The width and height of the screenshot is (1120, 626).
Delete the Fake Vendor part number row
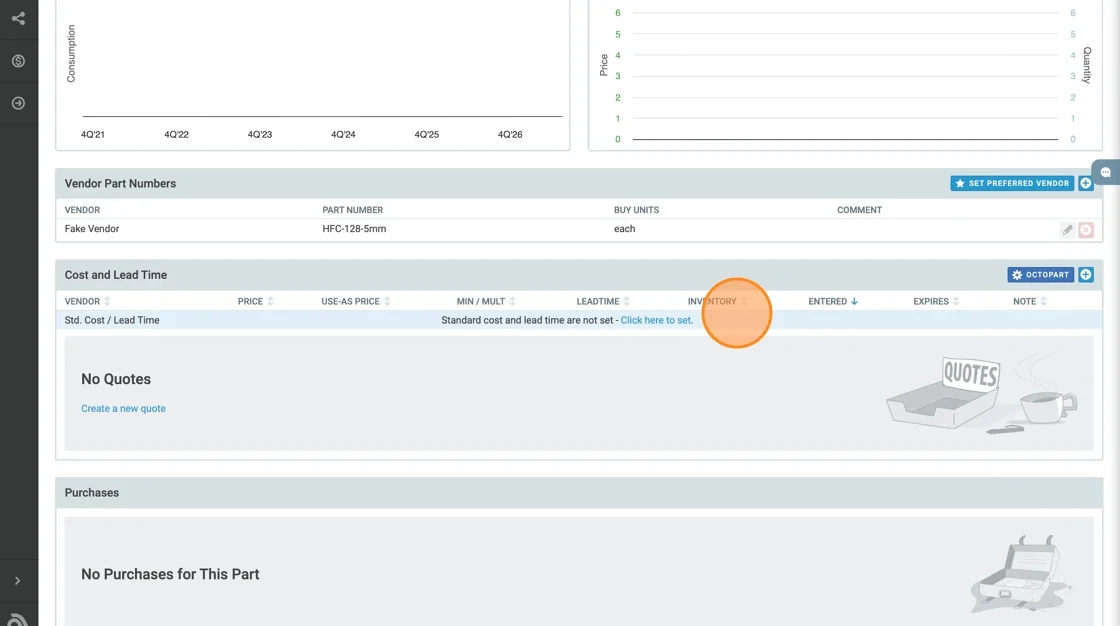(x=1086, y=230)
